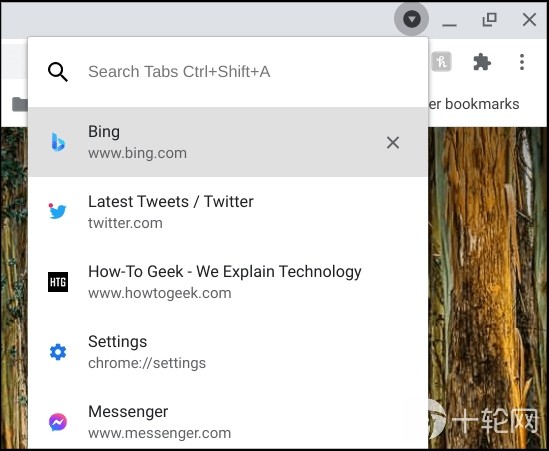This screenshot has height=451, width=549.
Task: Click the Bing favicon icon
Action: click(58, 142)
